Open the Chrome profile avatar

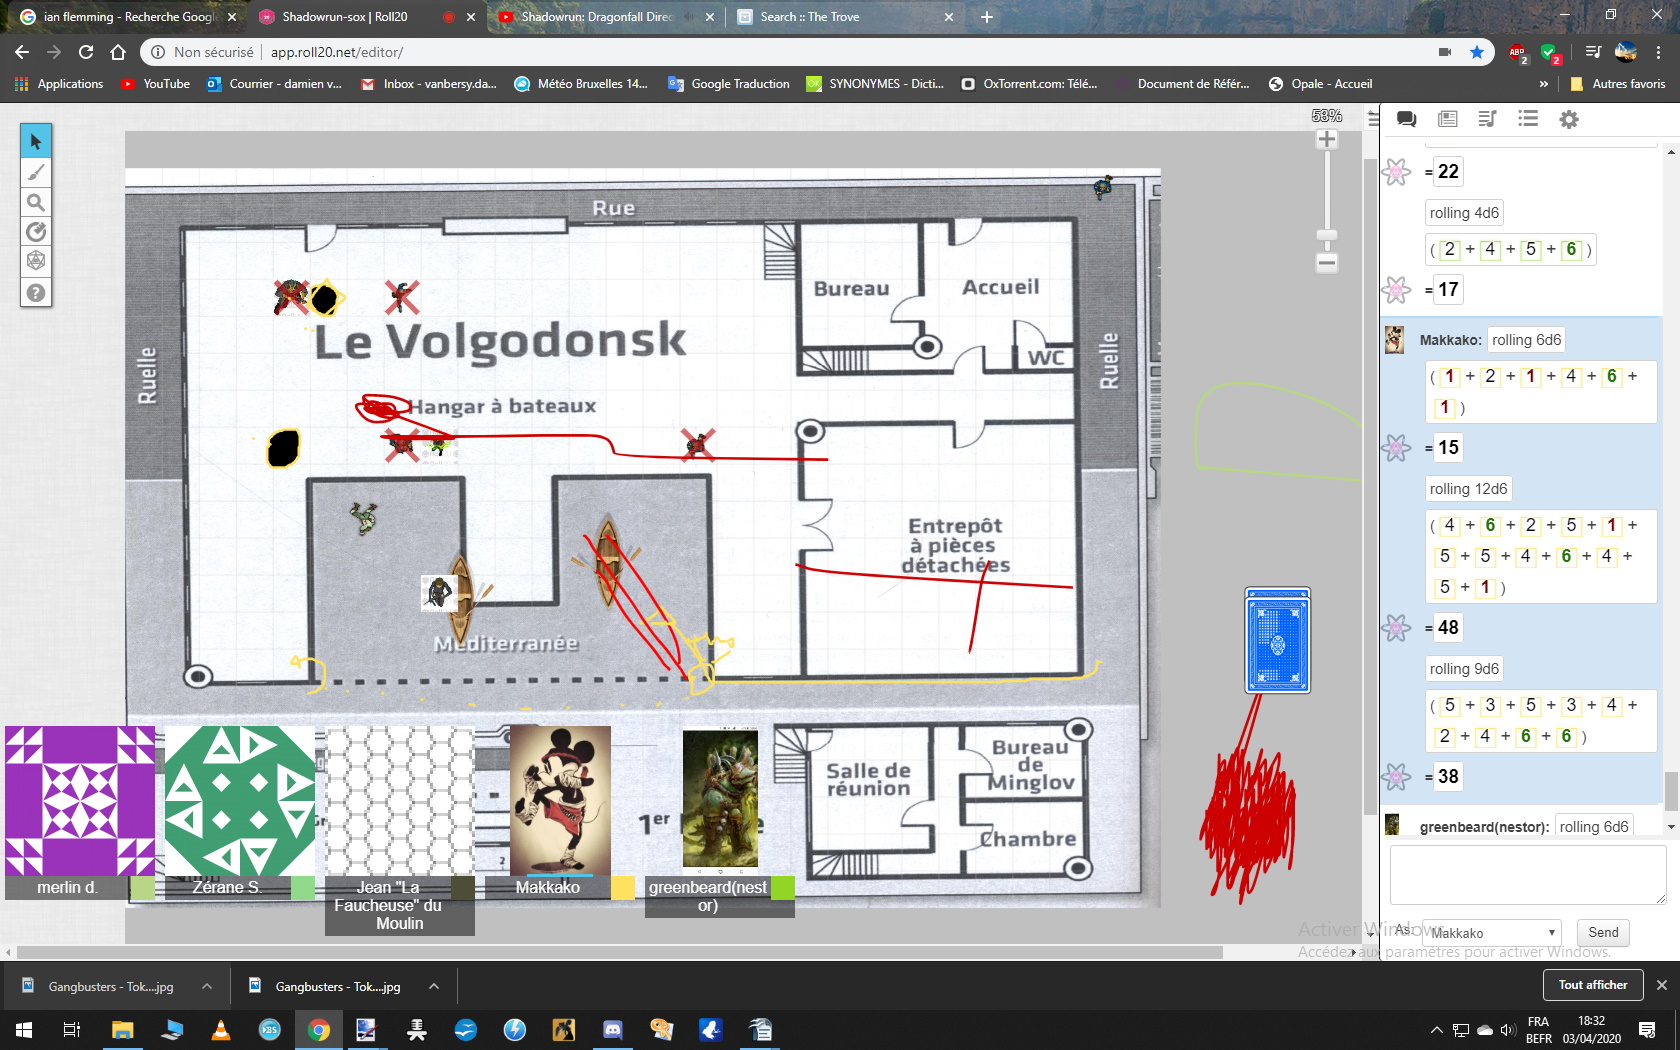click(x=1626, y=52)
